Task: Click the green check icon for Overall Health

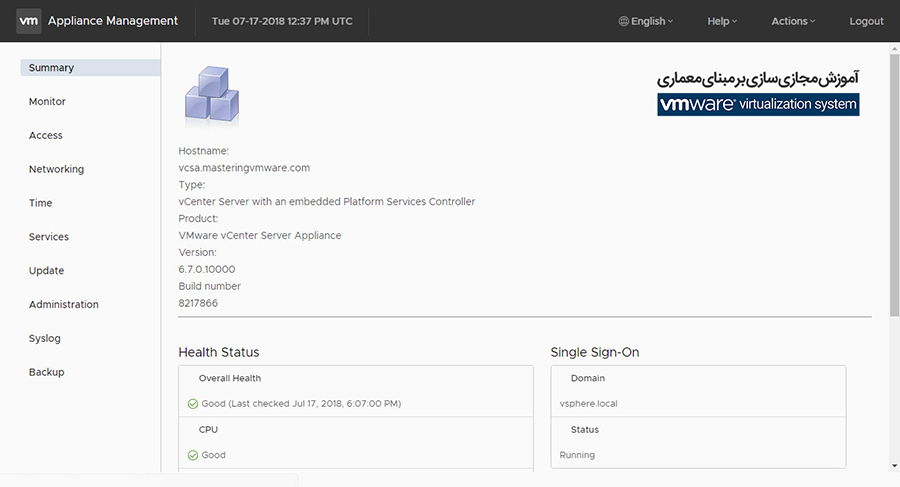Action: (192, 404)
